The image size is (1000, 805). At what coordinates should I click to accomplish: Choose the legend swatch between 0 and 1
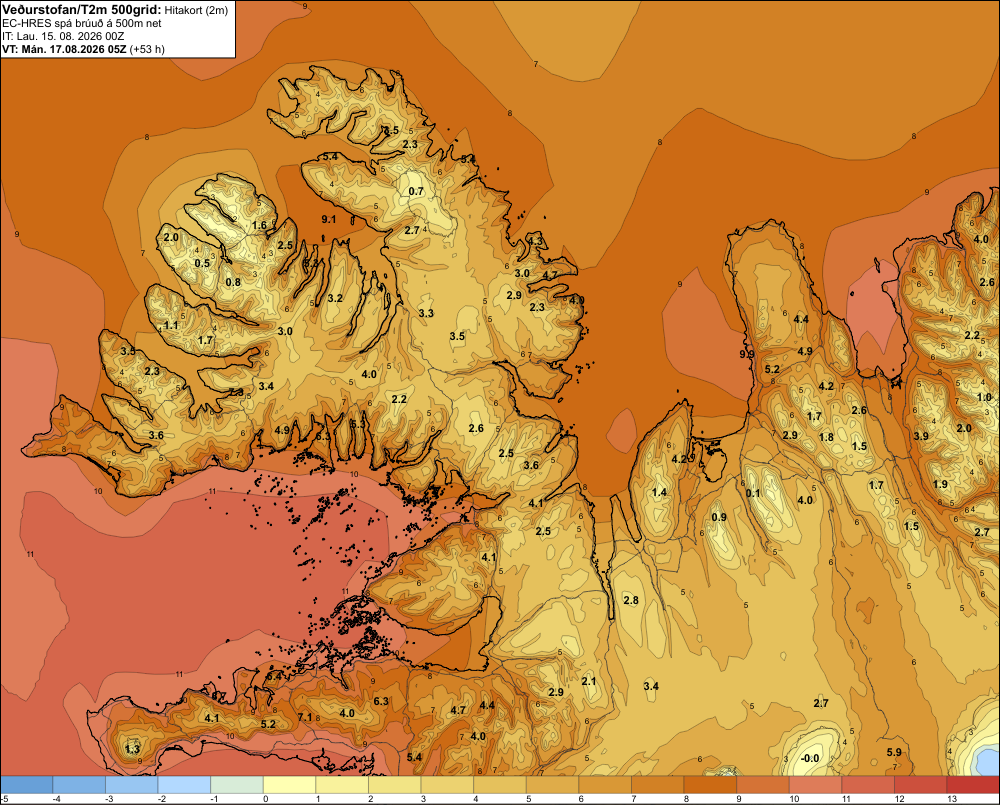290,785
